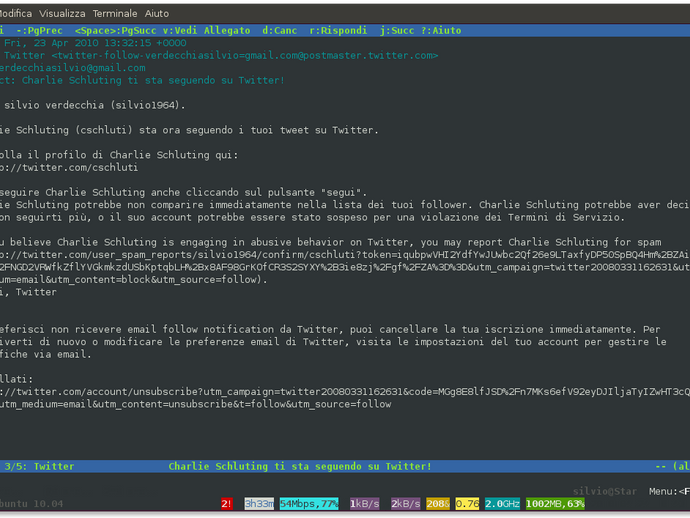Click the 3h33m battery time indicator

click(259, 504)
